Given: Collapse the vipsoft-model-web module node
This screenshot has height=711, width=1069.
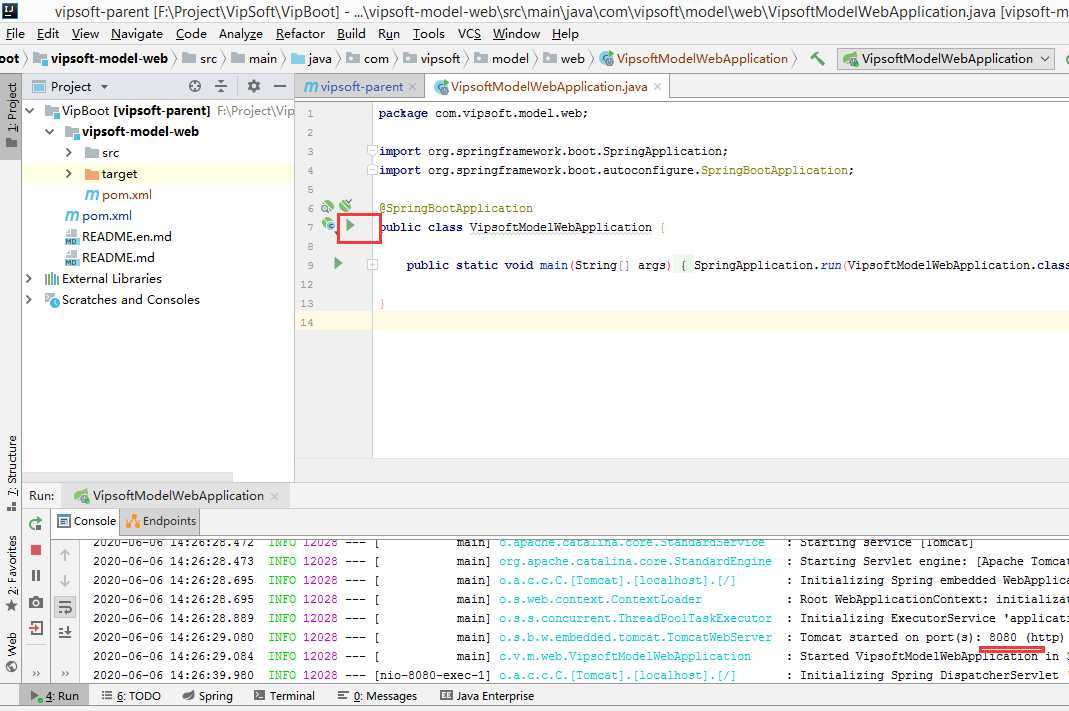Looking at the screenshot, I should coord(50,132).
